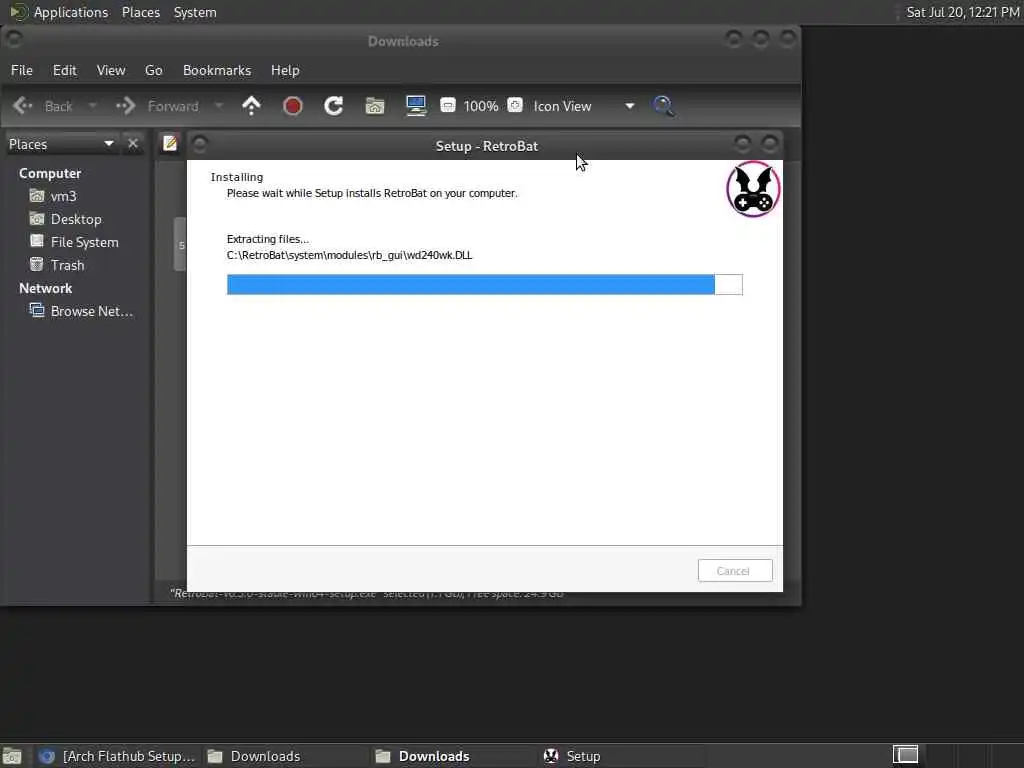
Task: Open the Bookmarks menu
Action: point(217,70)
